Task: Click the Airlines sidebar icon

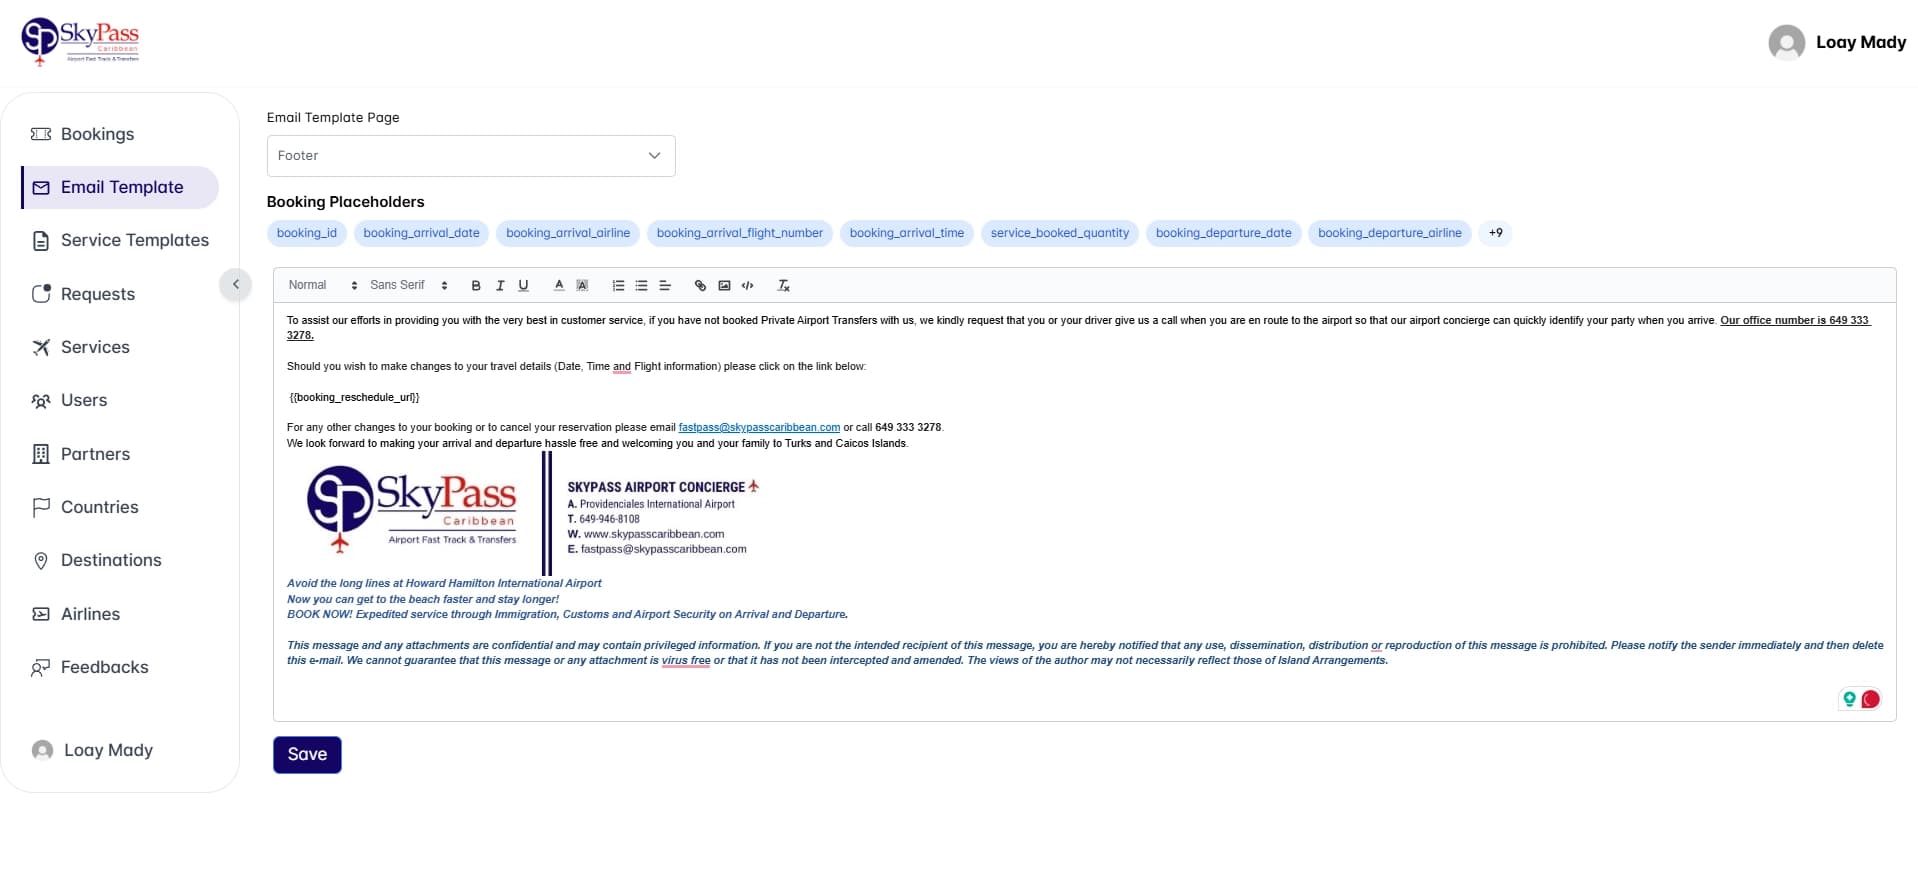Action: point(41,614)
